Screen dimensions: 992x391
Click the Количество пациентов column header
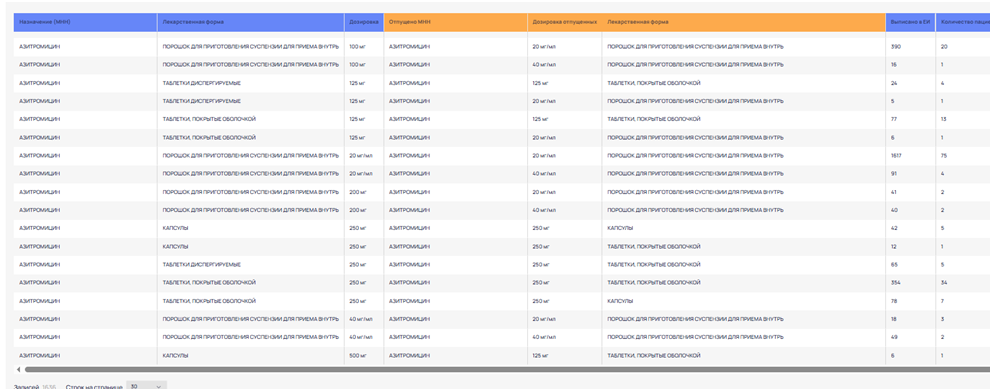pos(964,22)
